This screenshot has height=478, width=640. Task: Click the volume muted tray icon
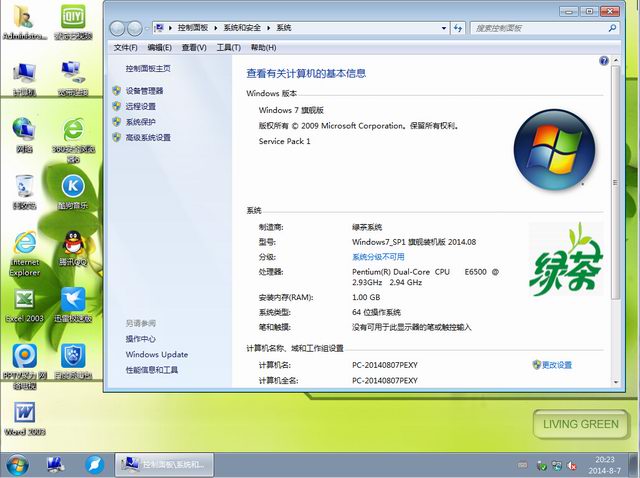(x=573, y=465)
